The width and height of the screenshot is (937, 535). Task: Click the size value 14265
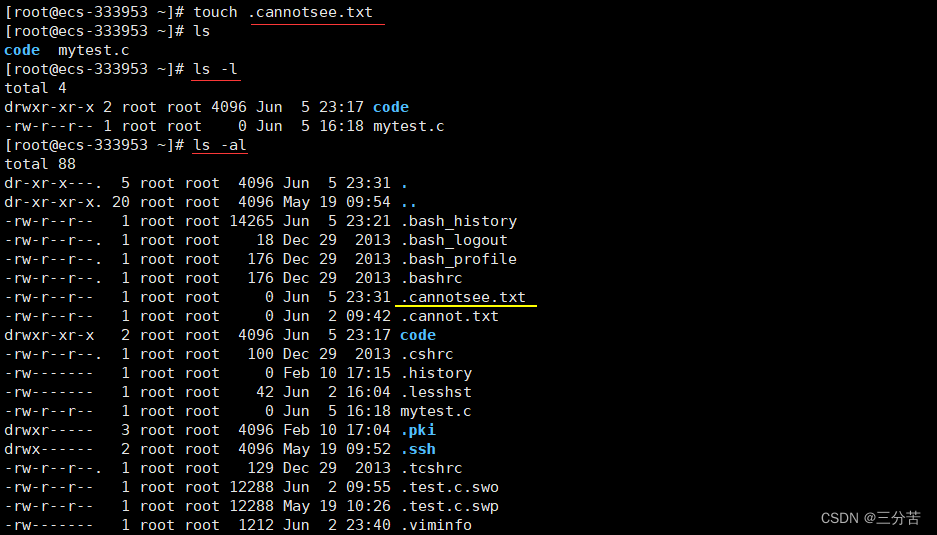pos(252,221)
